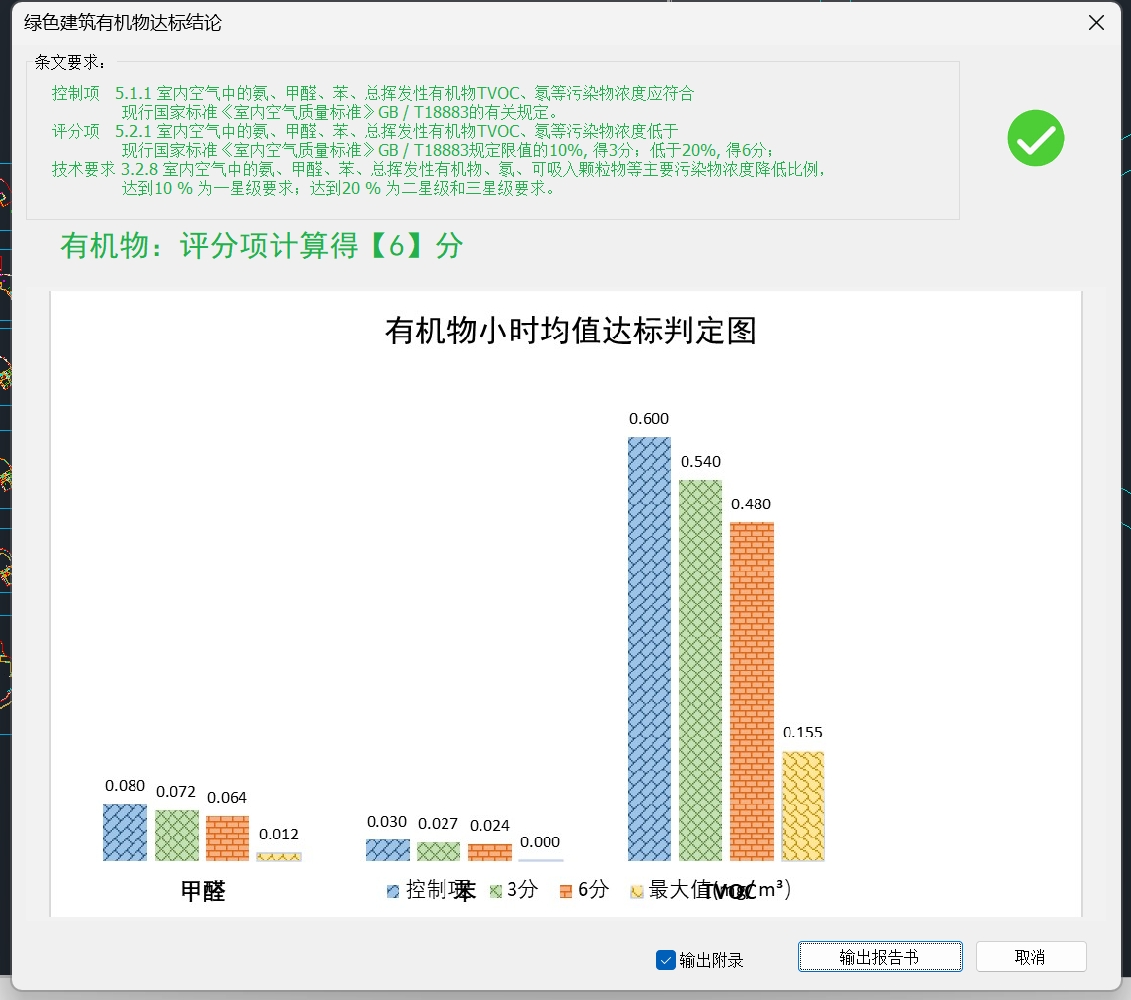
Task: Click the 评分项计算得【6】分 result text
Action: (262, 246)
